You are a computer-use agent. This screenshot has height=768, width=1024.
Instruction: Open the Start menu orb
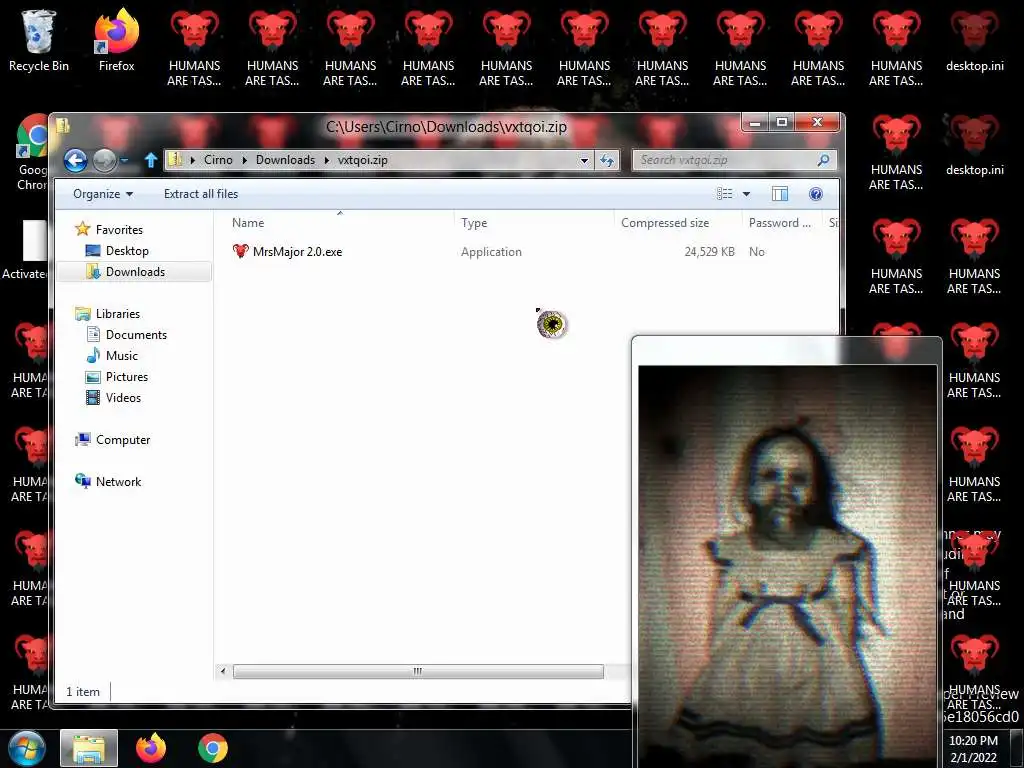(x=27, y=748)
